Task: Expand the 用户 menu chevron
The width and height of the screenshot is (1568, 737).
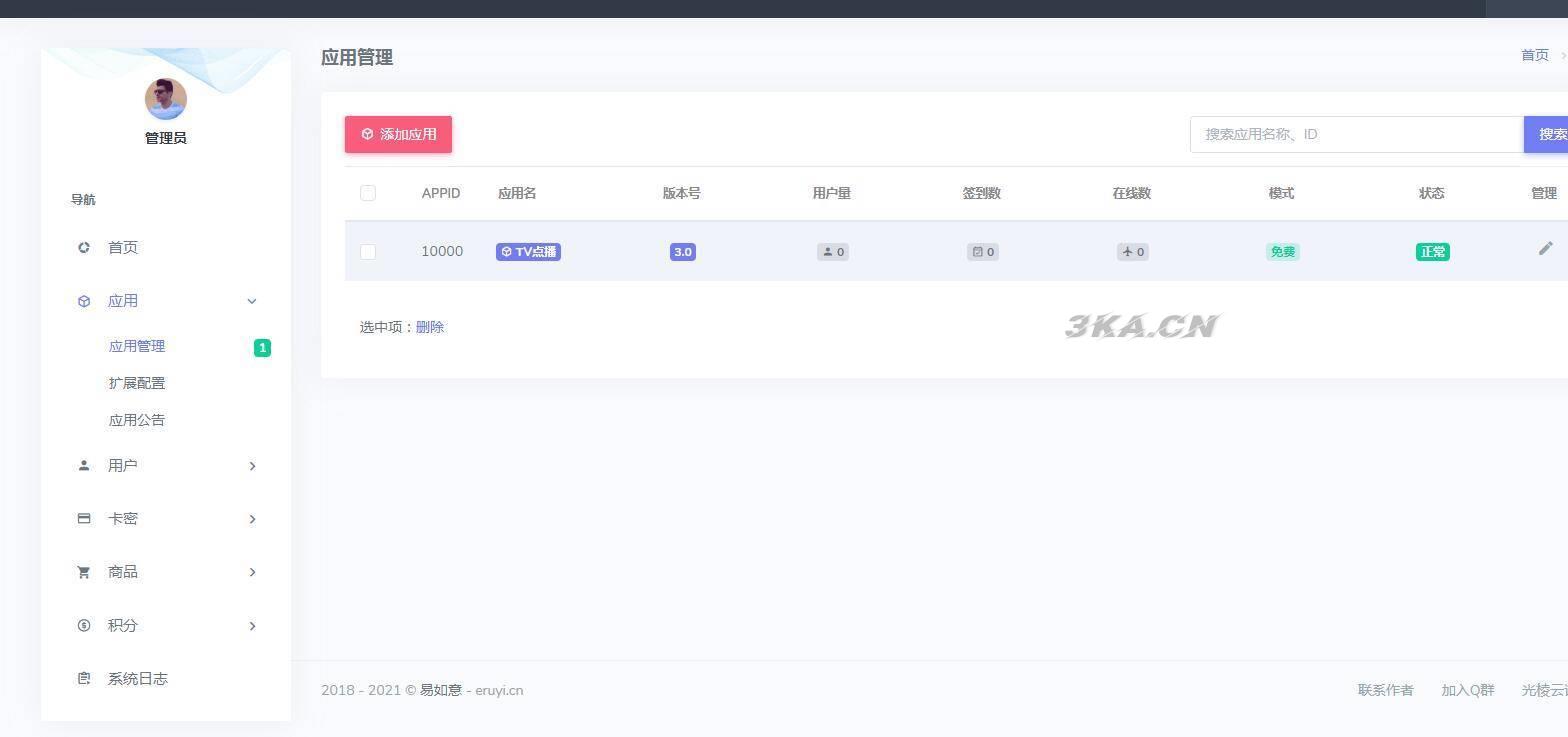Action: (252, 466)
